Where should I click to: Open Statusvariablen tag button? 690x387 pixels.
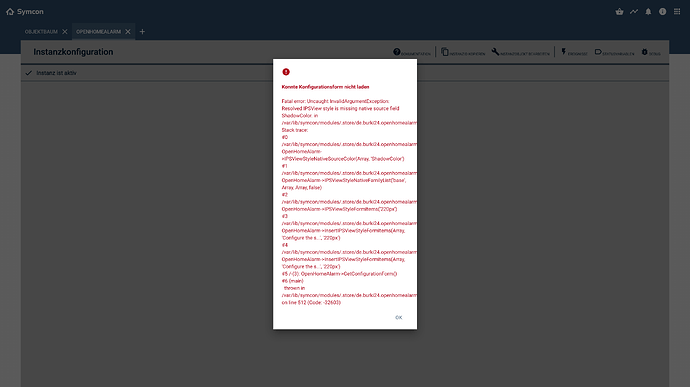pos(614,52)
